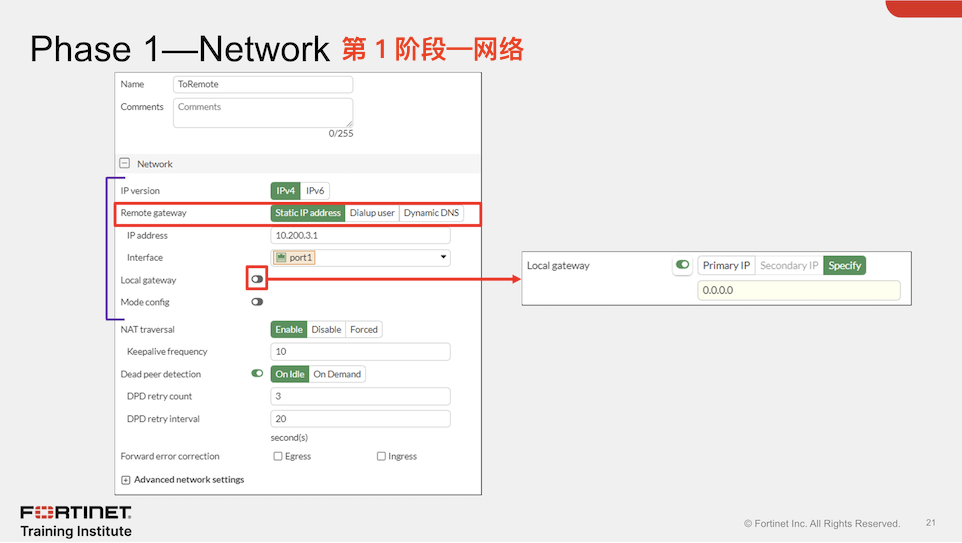The height and width of the screenshot is (543, 962).
Task: Click the second(s) unit label
Action: coord(289,437)
